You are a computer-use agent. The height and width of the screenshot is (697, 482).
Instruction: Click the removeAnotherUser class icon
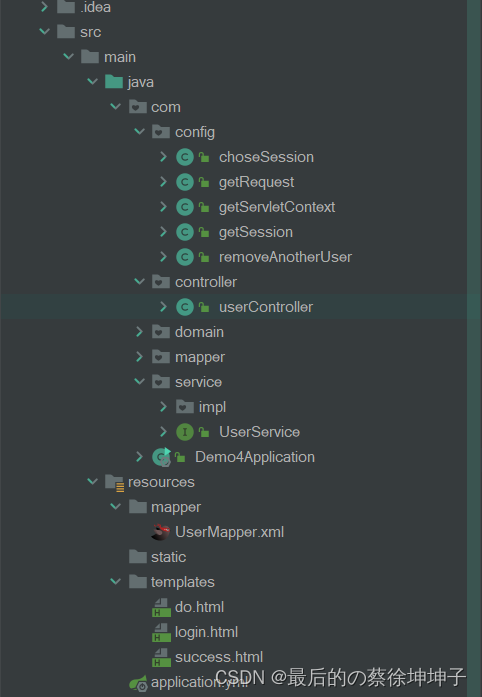pos(185,257)
